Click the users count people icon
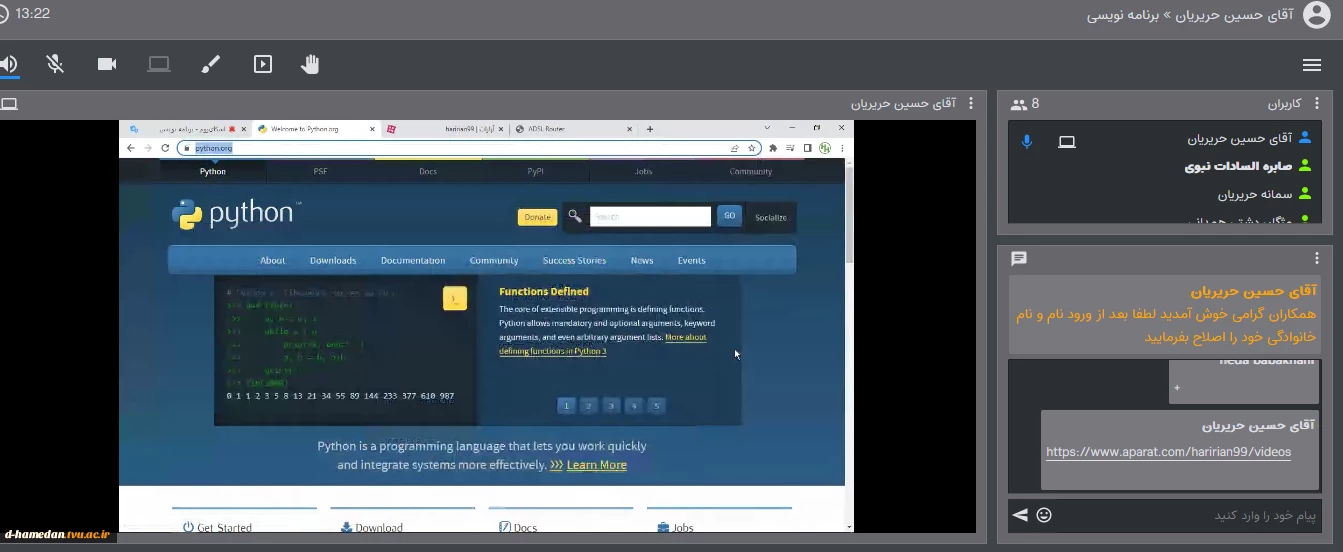1343x552 pixels. pyautogui.click(x=1019, y=104)
